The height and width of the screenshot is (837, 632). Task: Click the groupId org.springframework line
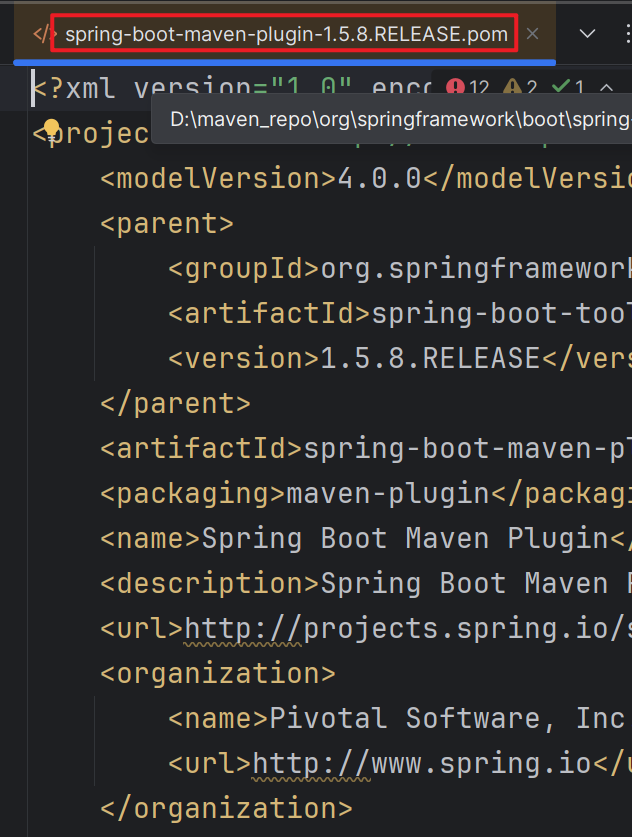(x=400, y=269)
